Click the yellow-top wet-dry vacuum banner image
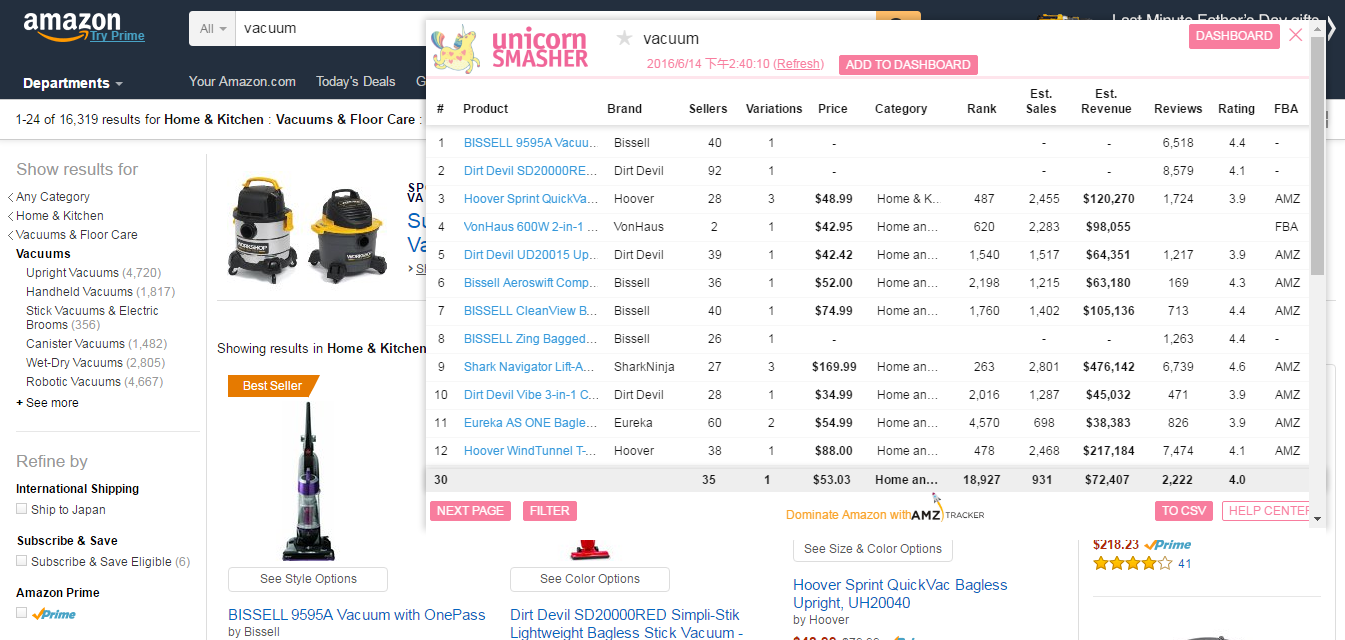Screen dimensions: 1345x640 click(x=348, y=237)
